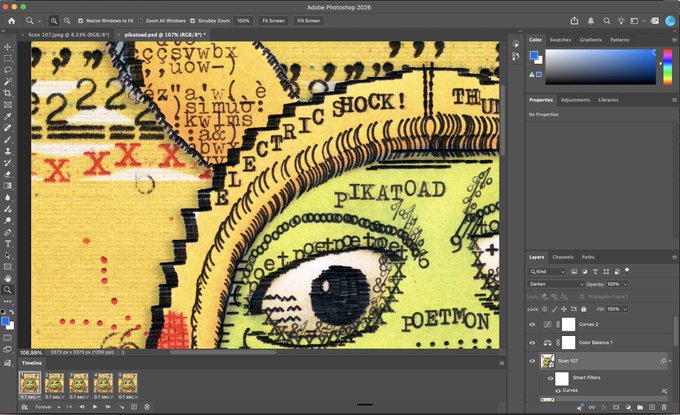Add a layer mask from Layers footer

pos(616,407)
